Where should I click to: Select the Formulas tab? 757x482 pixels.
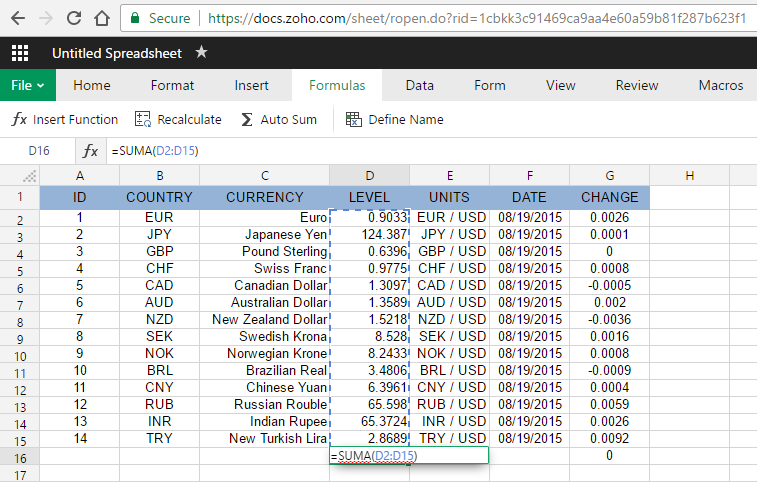click(337, 85)
